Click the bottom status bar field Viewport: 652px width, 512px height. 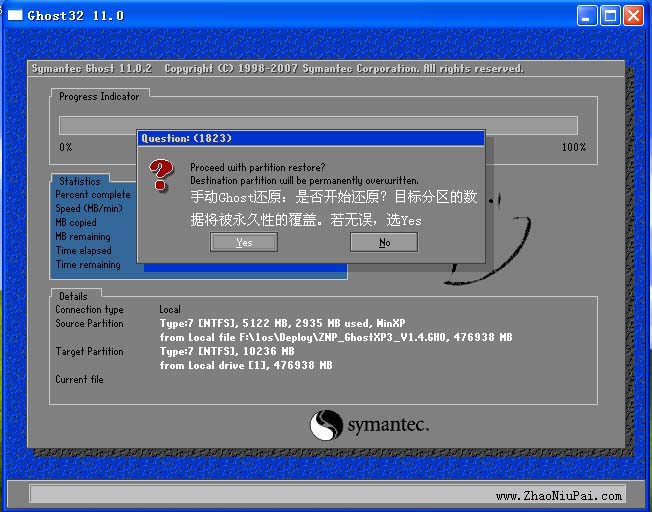coord(327,494)
